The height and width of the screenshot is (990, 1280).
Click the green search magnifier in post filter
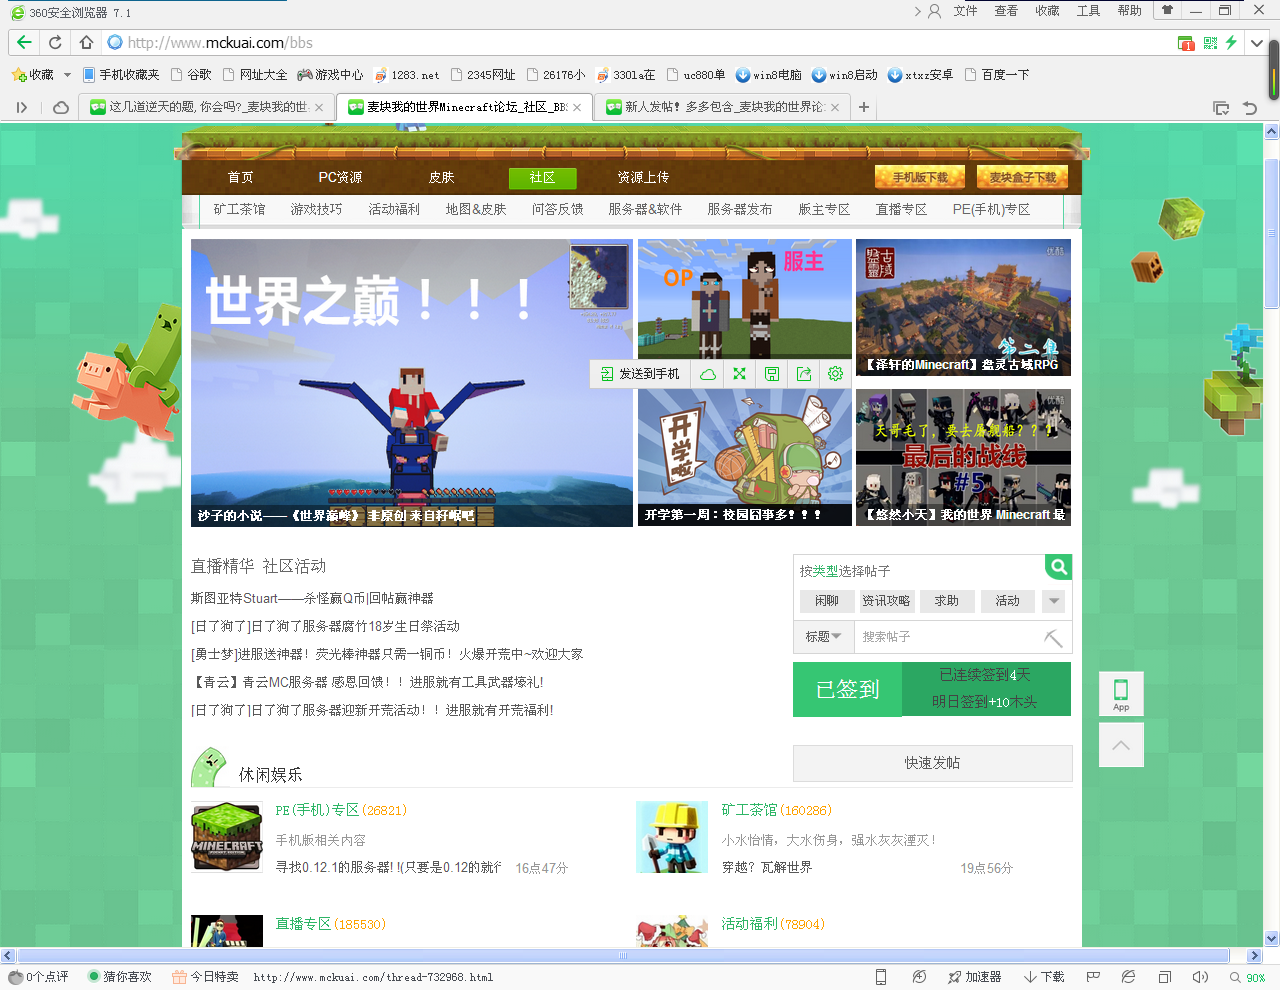(1058, 567)
